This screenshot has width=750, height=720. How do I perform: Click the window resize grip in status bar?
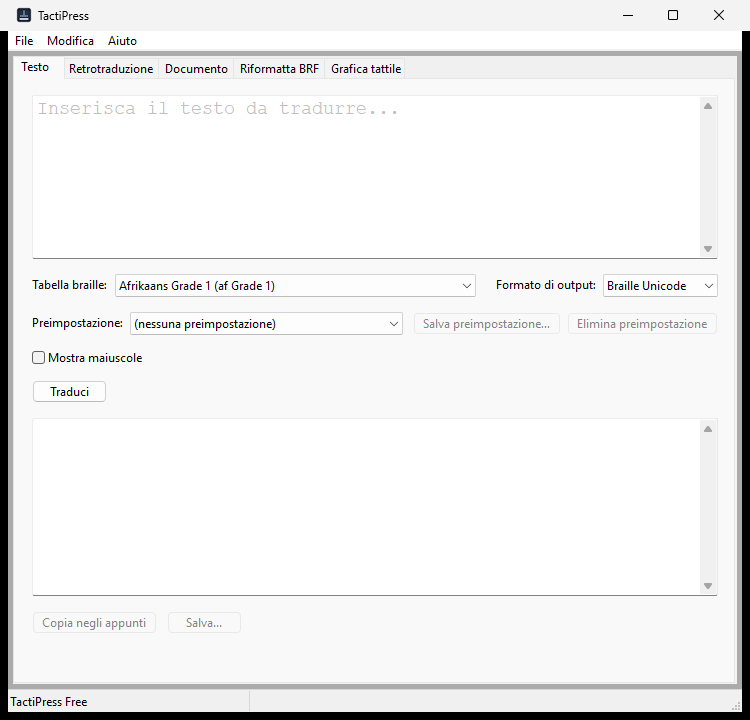(736, 706)
